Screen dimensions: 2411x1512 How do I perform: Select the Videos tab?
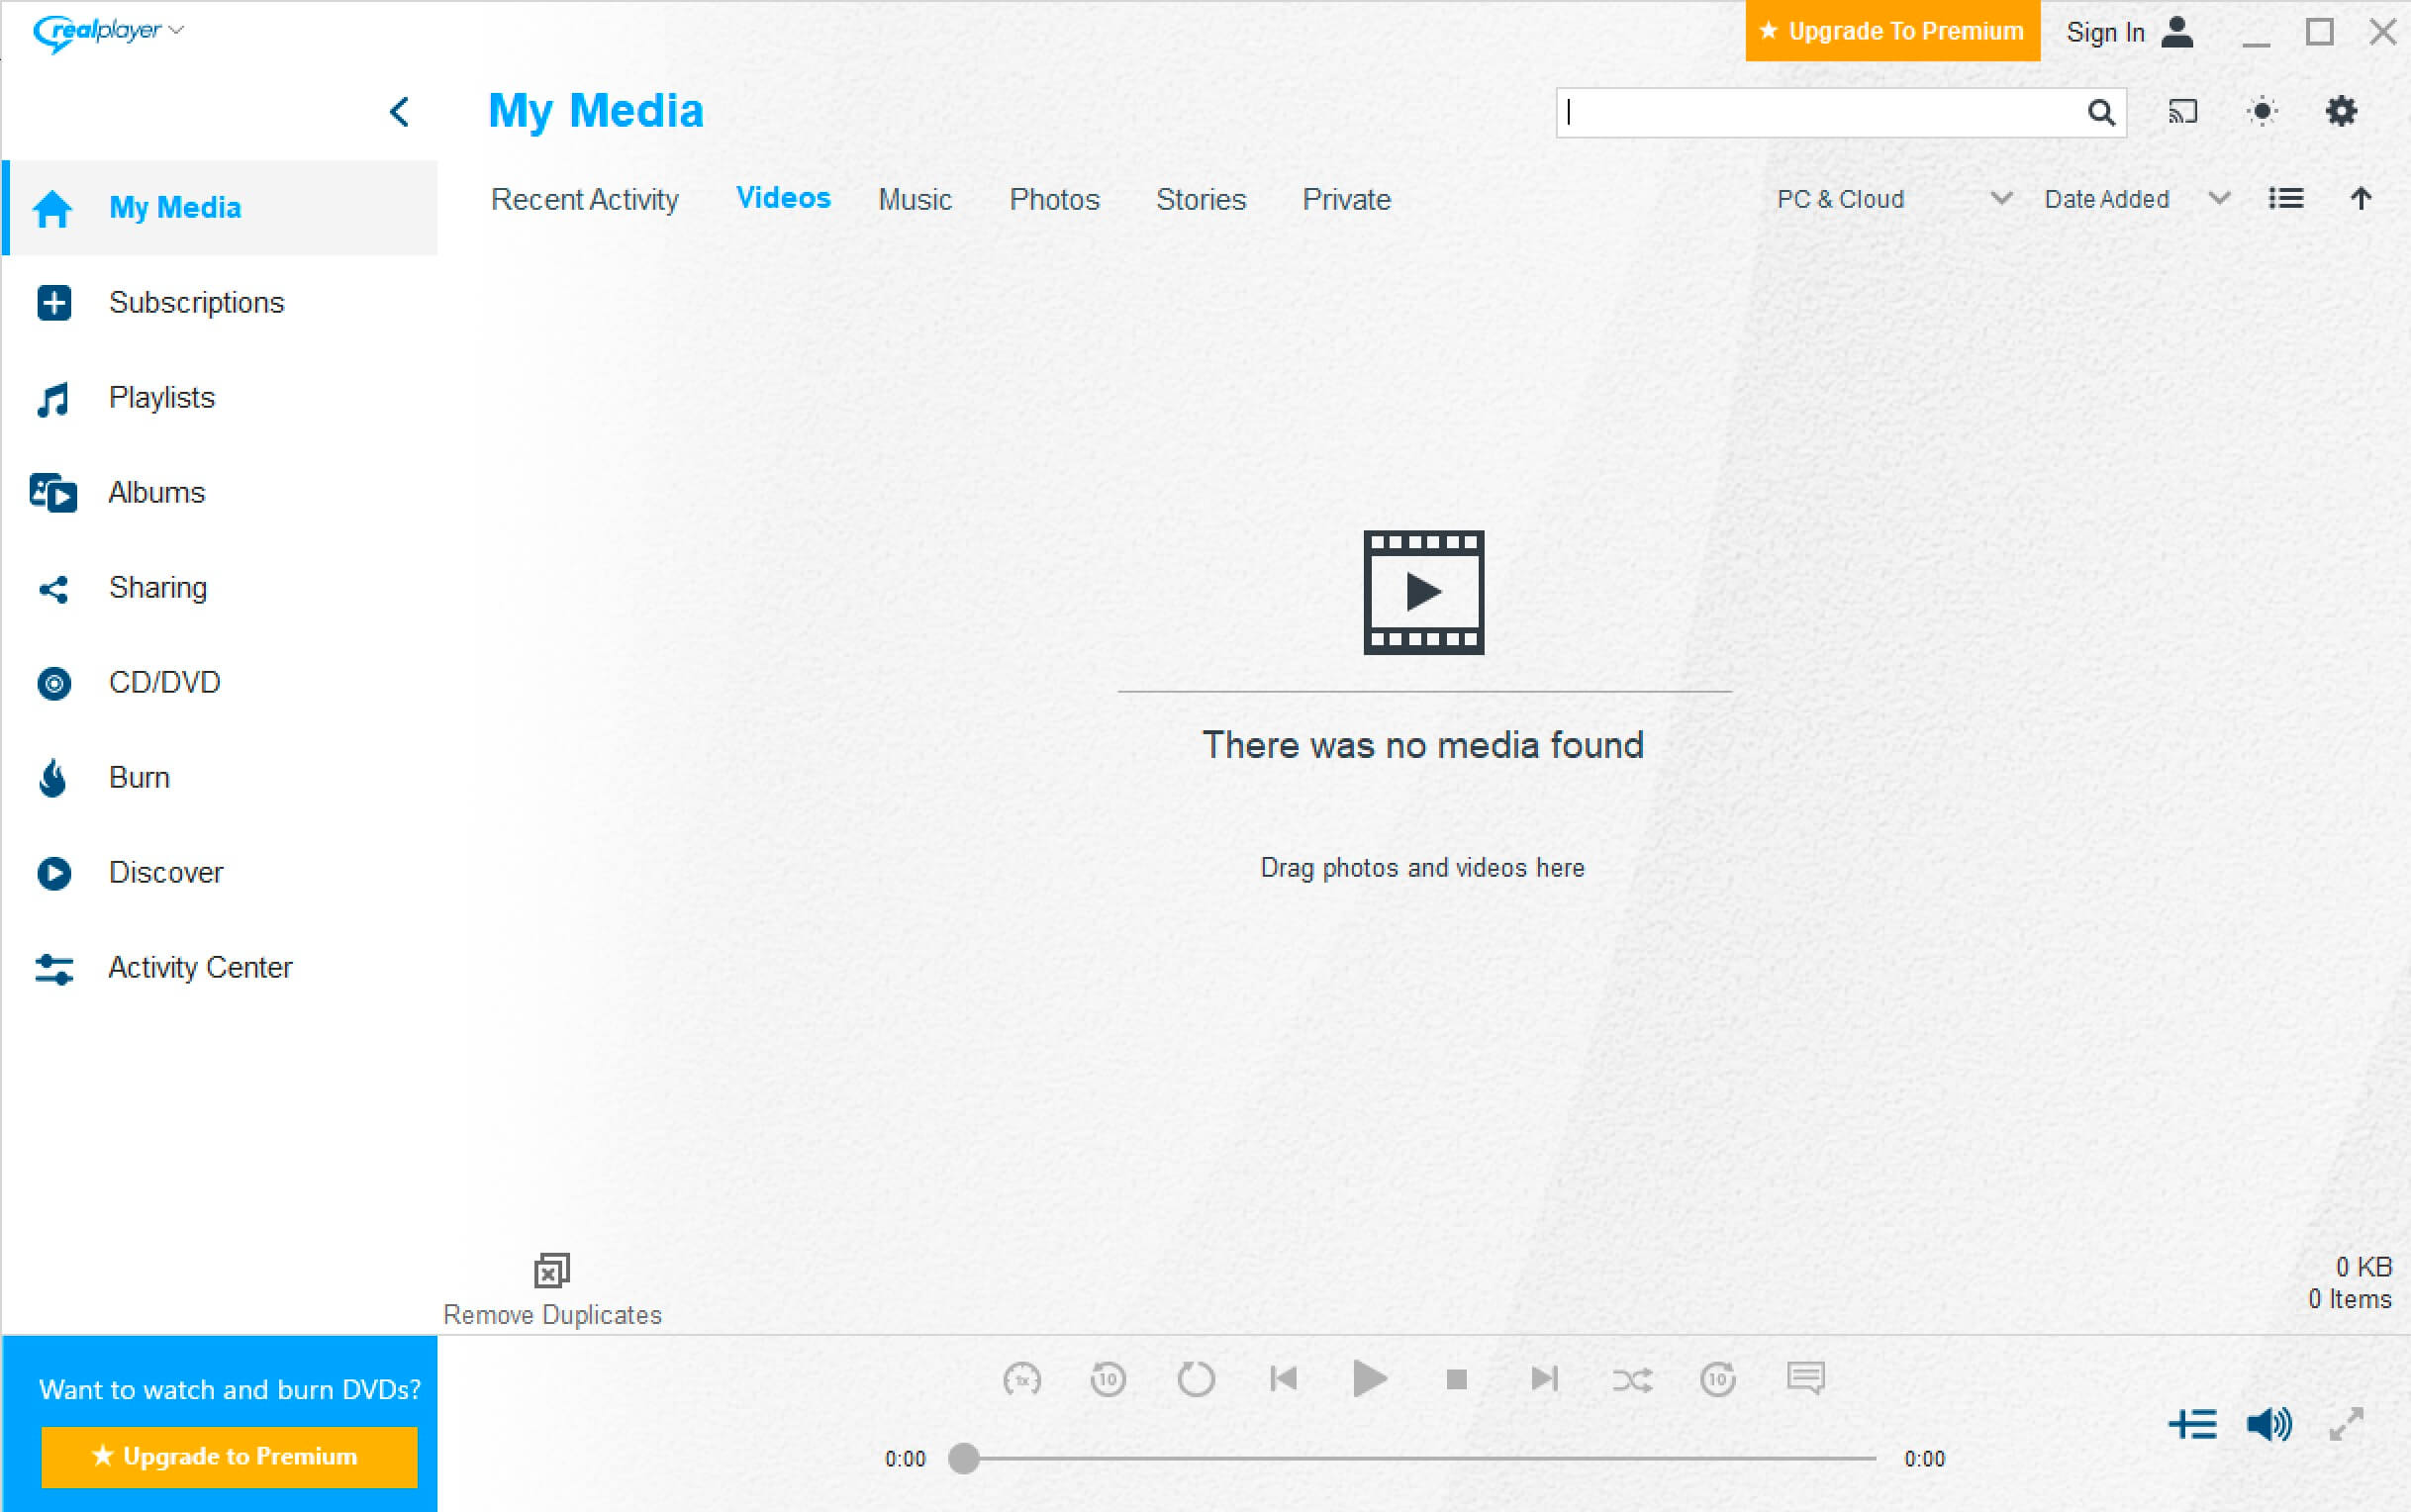(x=781, y=197)
